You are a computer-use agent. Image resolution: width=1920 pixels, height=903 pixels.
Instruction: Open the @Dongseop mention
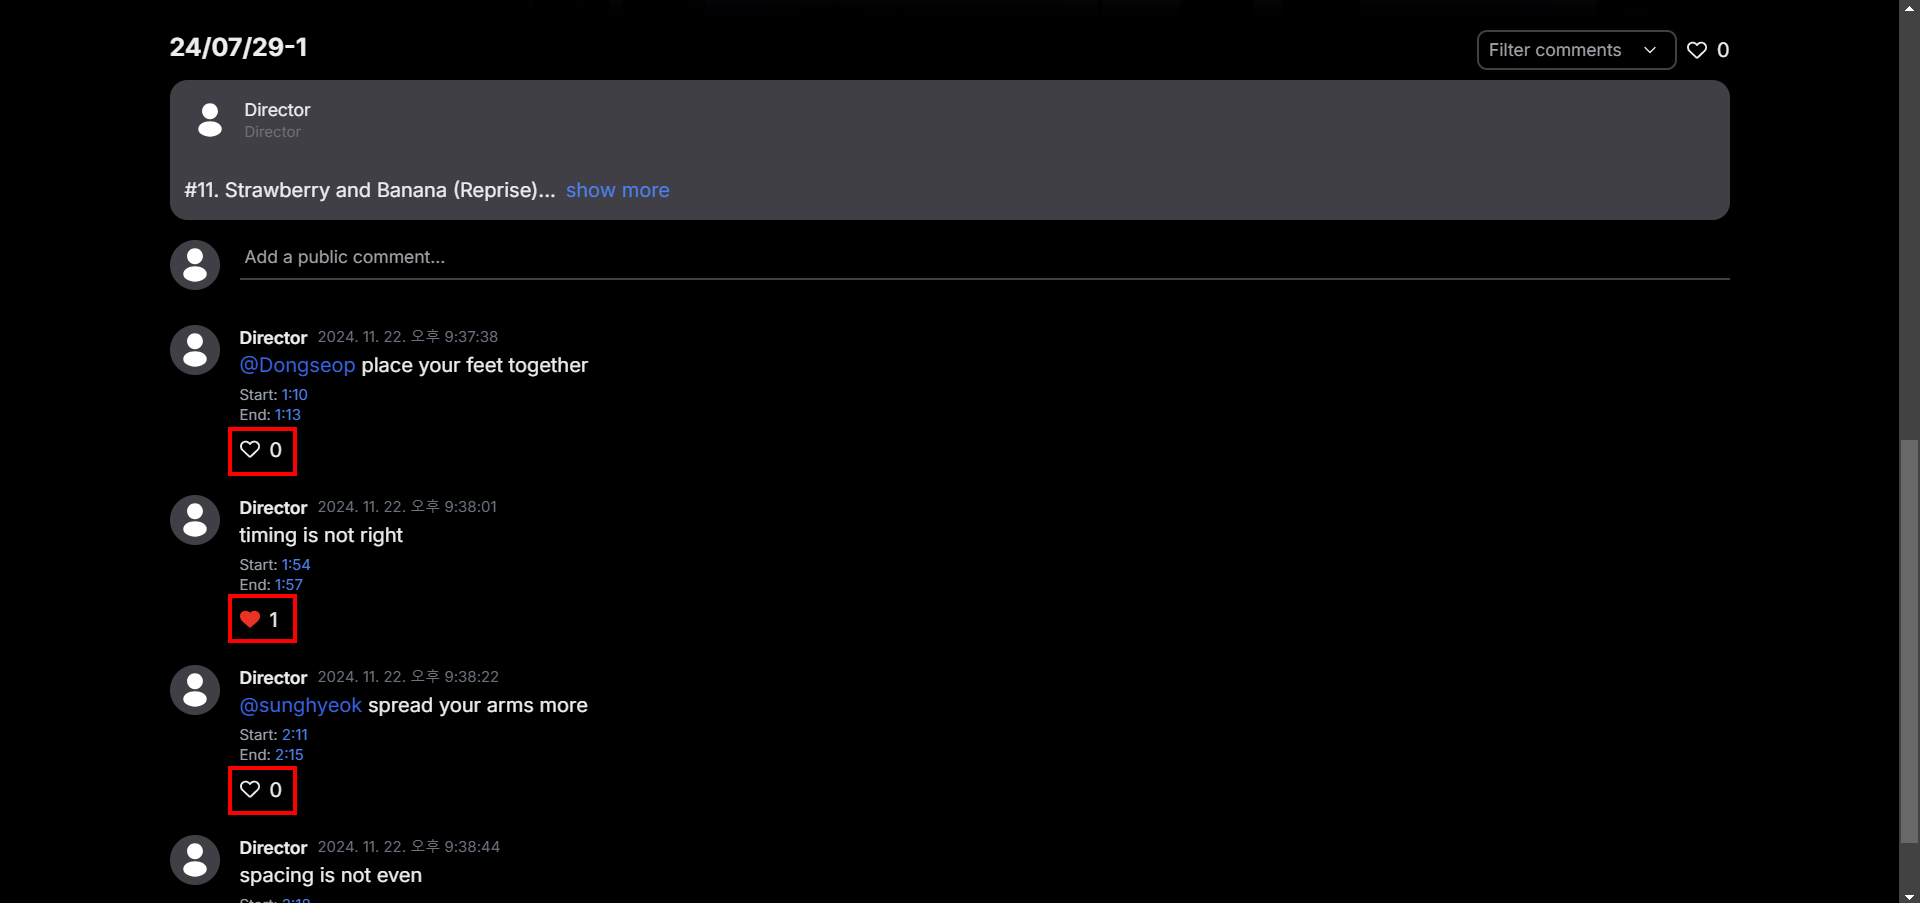click(x=297, y=365)
